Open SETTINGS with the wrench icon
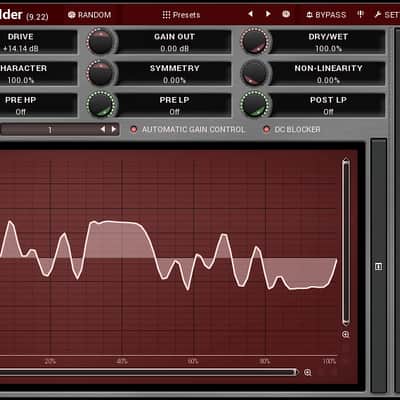Screen dimensions: 400x400 tap(387, 15)
